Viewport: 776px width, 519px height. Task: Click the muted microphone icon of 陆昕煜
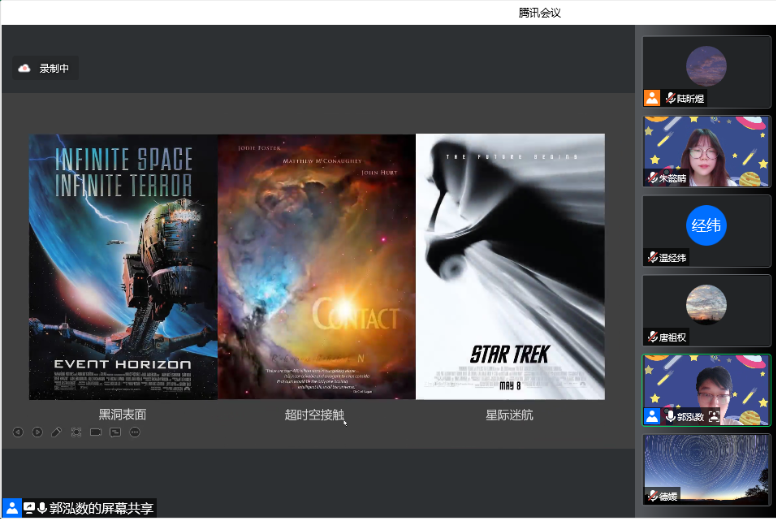670,98
